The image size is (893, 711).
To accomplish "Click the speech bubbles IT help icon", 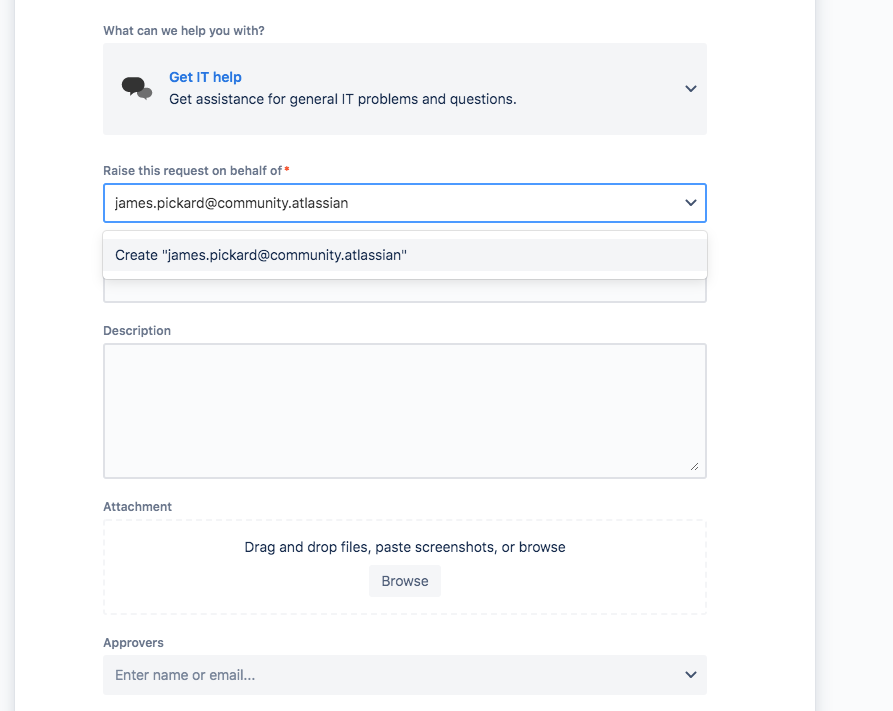I will tap(137, 88).
